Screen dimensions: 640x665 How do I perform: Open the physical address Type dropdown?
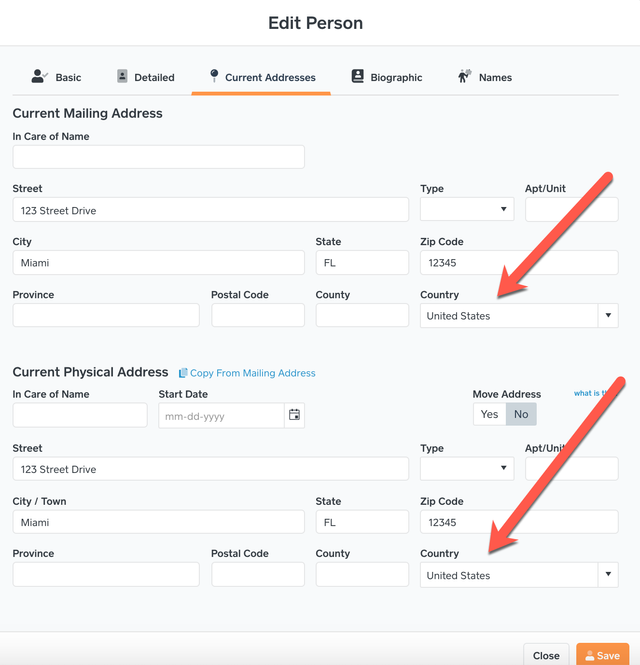(467, 468)
